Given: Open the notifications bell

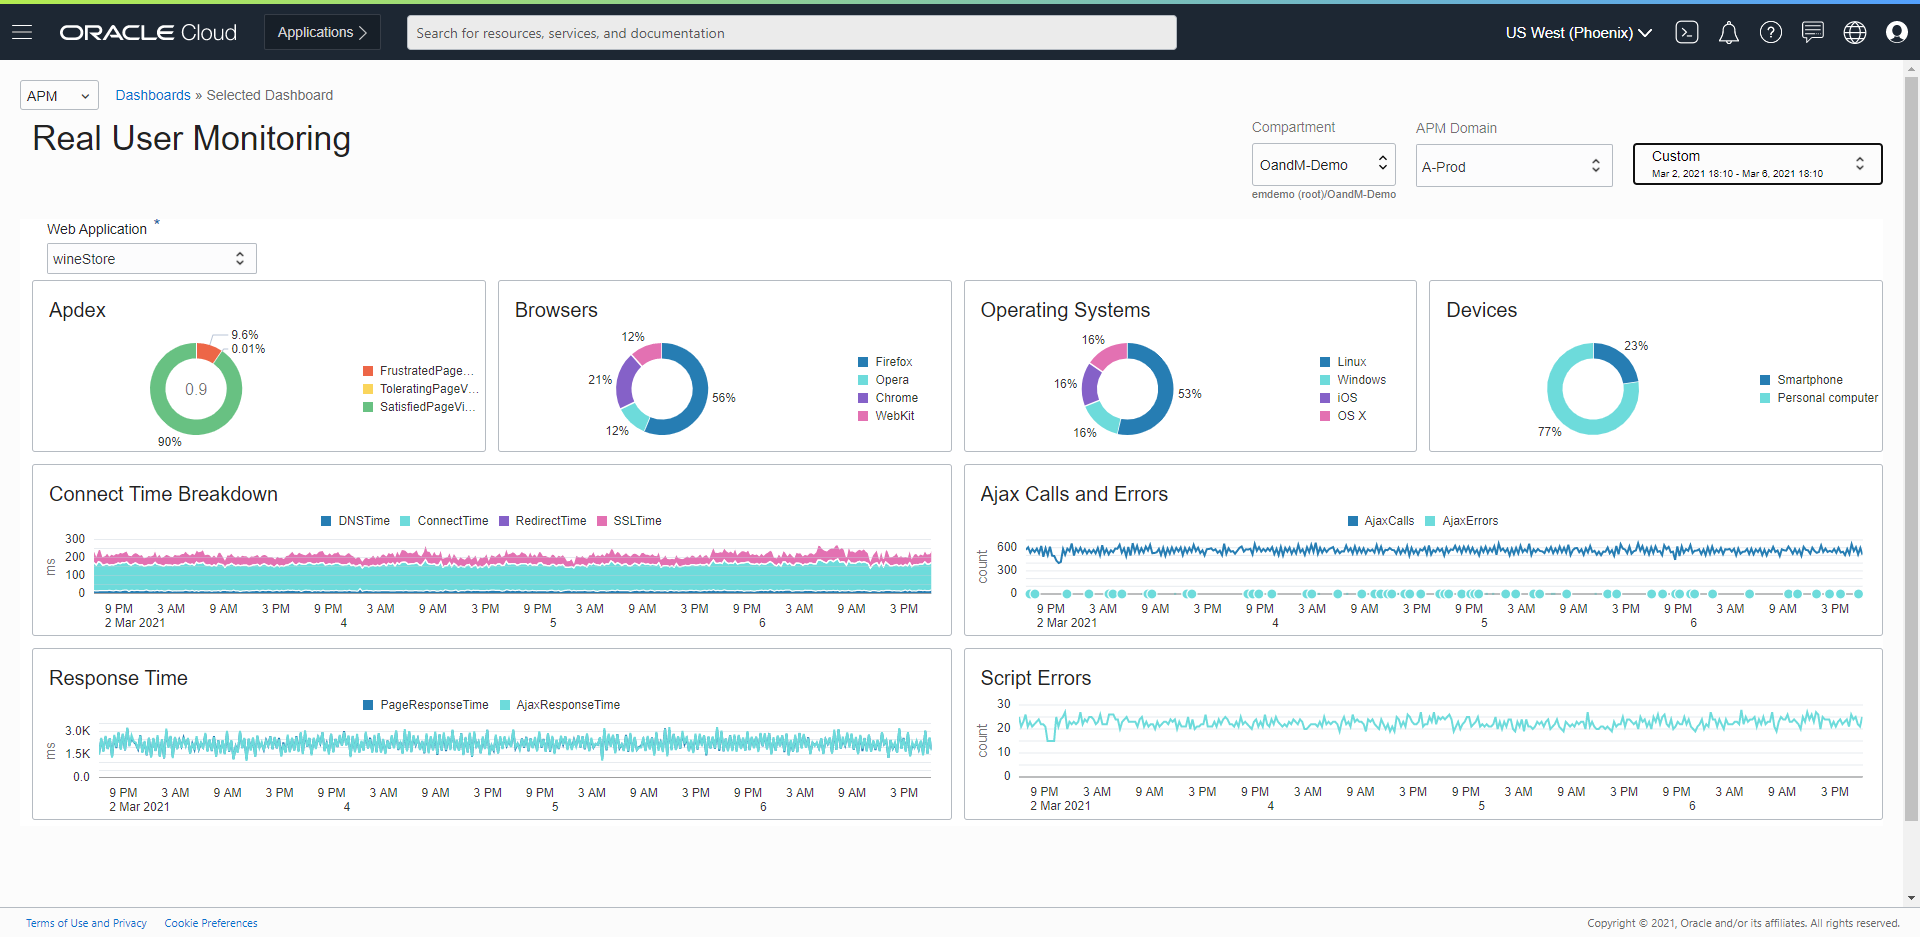Looking at the screenshot, I should (x=1729, y=32).
